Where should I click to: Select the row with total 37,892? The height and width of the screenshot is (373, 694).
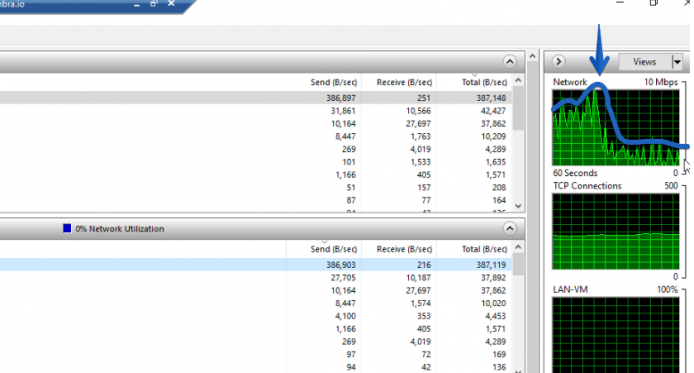tap(256, 277)
